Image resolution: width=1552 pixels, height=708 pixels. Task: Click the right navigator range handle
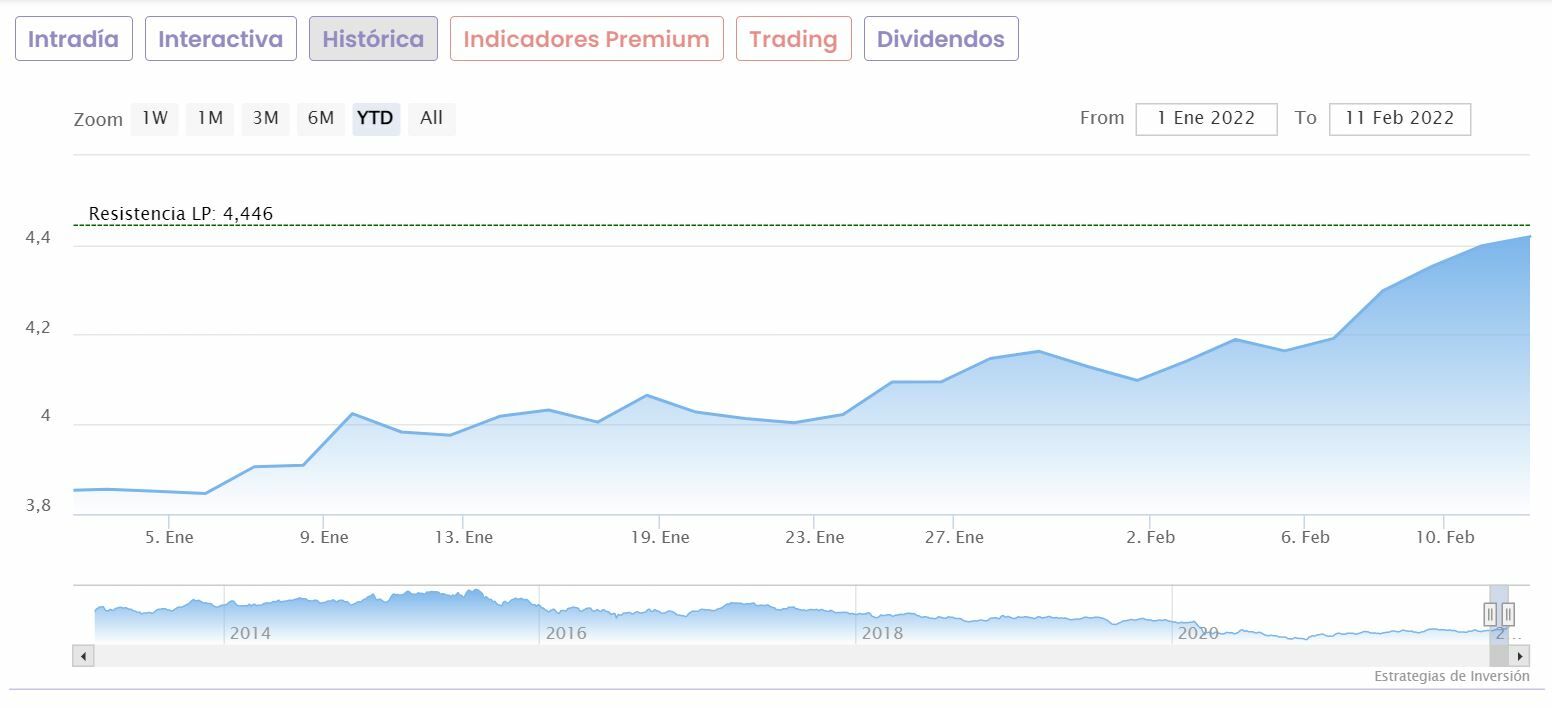[1508, 614]
